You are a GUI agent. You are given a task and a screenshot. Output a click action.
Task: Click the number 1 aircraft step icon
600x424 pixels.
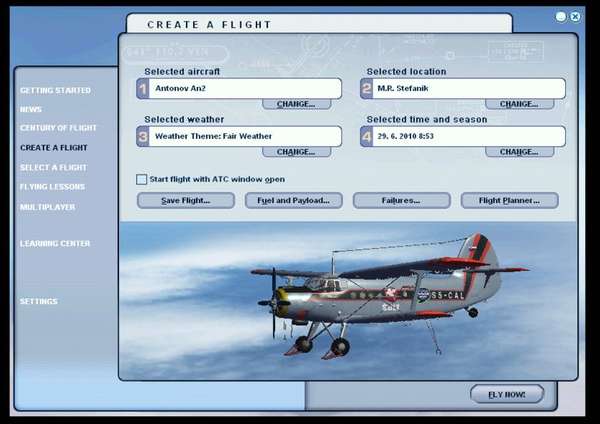click(x=143, y=89)
